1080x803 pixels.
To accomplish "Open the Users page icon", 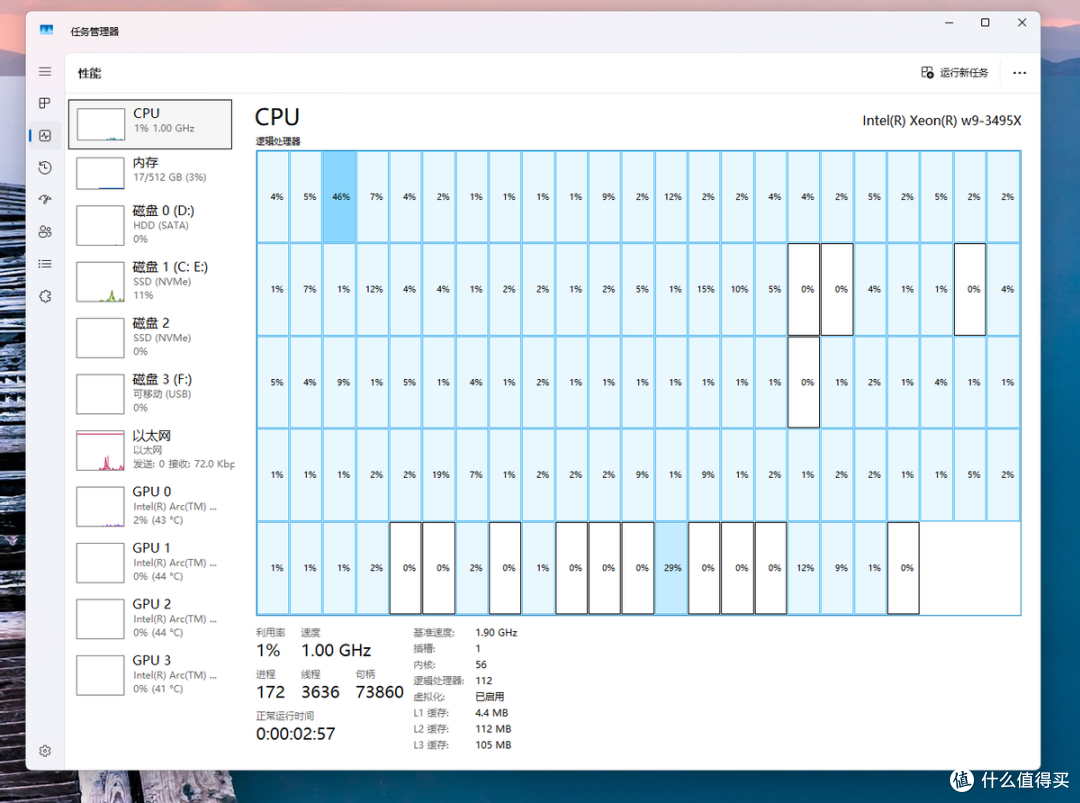I will [x=45, y=231].
